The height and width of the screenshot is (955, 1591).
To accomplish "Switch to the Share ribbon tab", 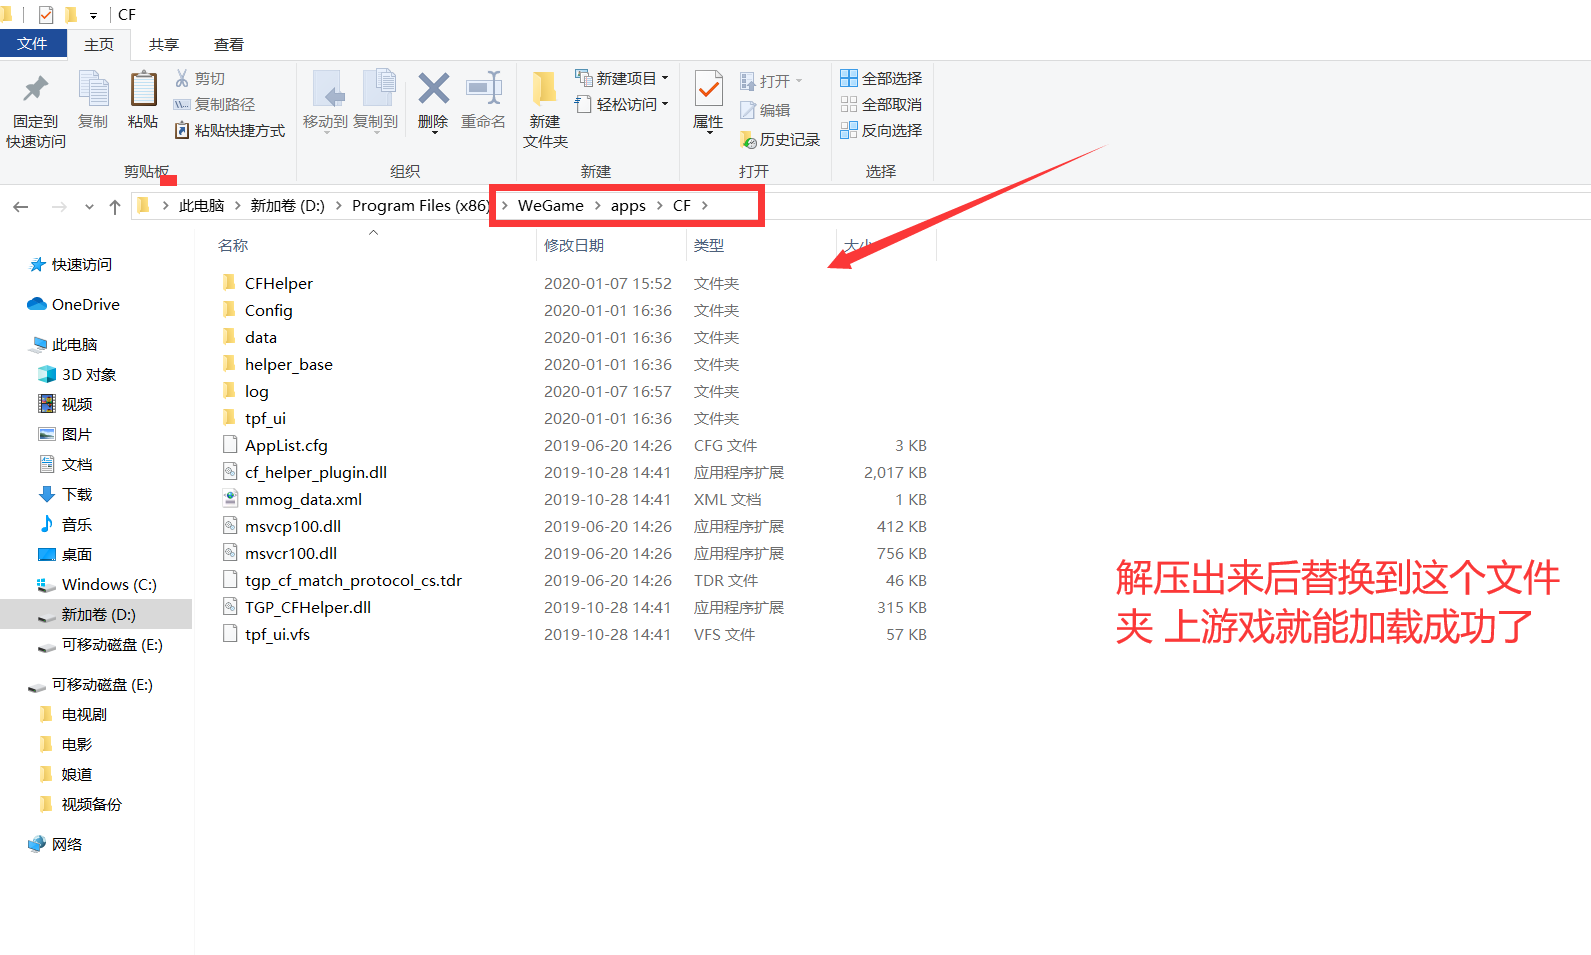I will click(x=164, y=44).
